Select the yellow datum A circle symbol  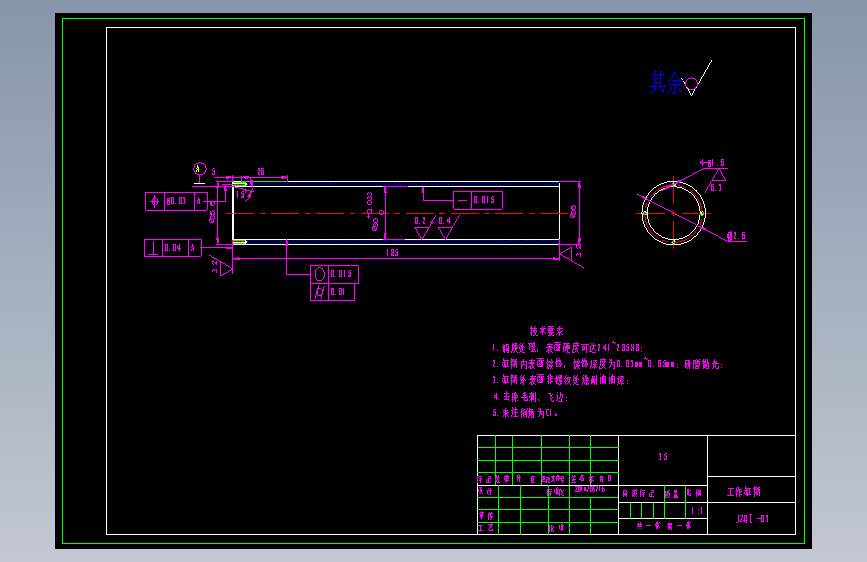click(200, 169)
